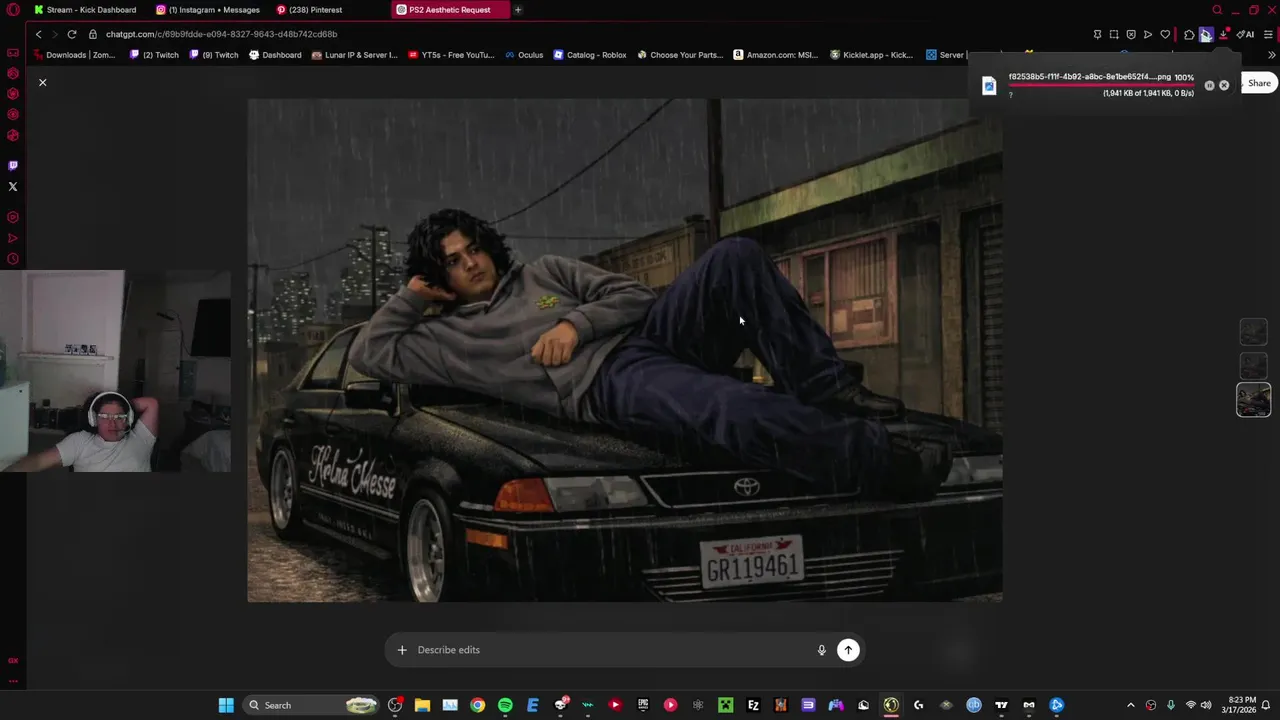
Task: Click the extensions puzzle icon
Action: 1189,34
